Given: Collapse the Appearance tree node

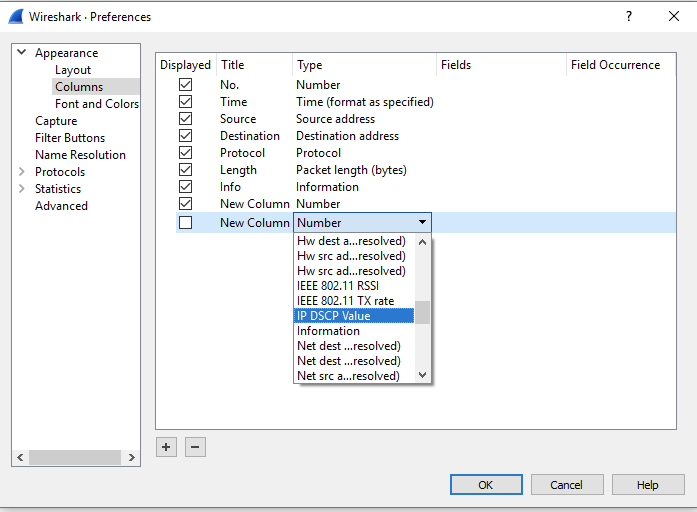Looking at the screenshot, I should (x=21, y=52).
